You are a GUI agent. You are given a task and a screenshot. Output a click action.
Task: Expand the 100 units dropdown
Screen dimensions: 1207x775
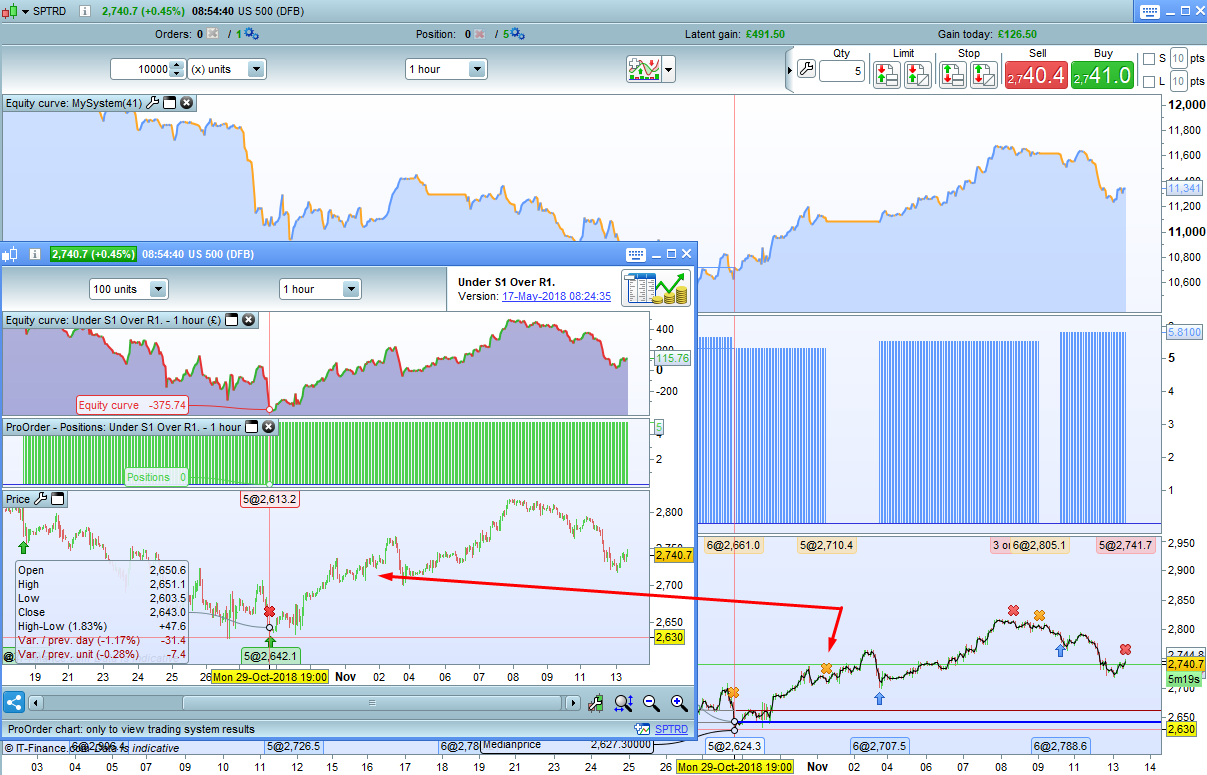[158, 289]
